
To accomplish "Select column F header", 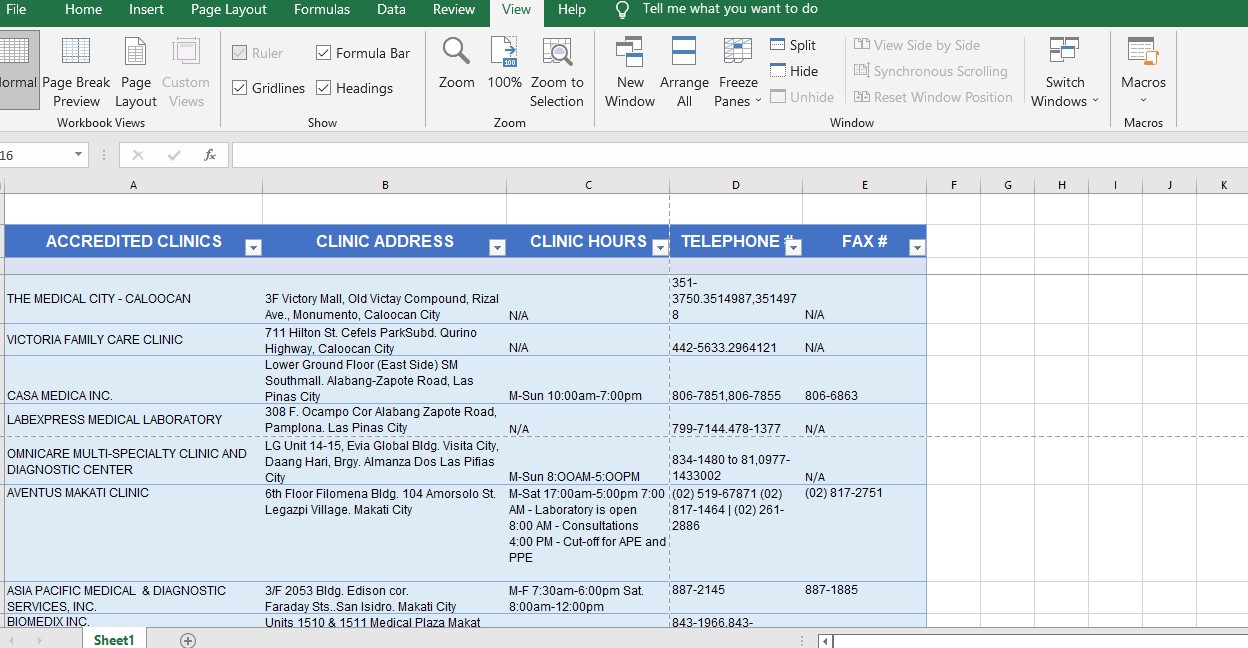I will pos(954,185).
